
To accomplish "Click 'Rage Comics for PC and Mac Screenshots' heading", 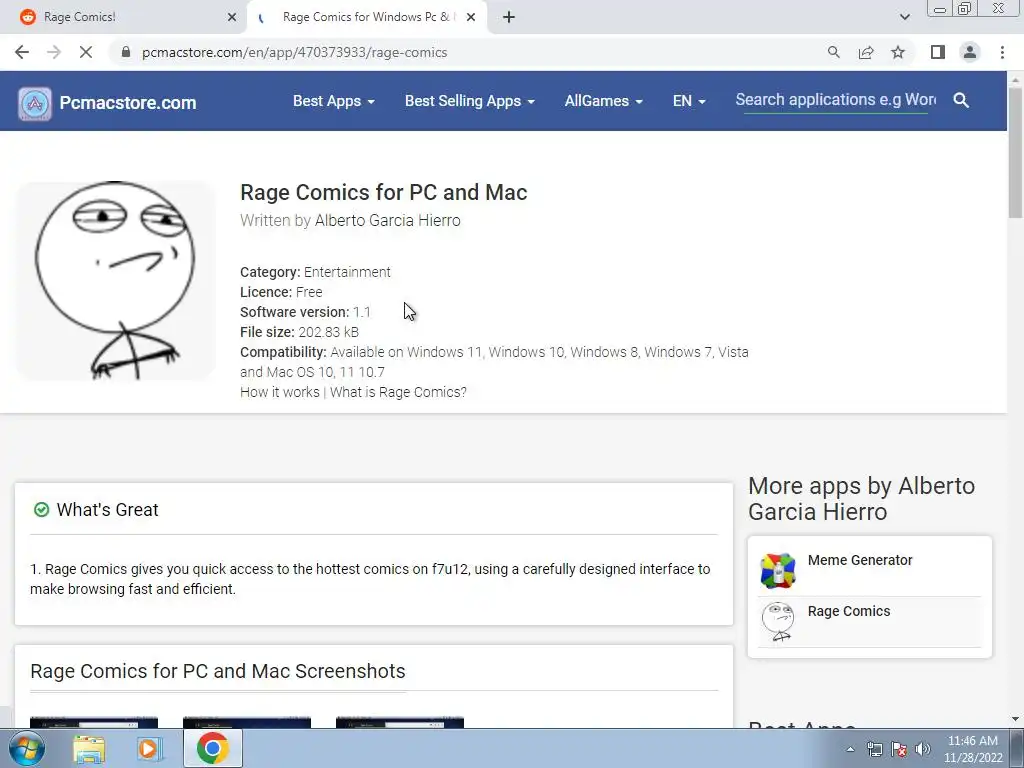I will (x=217, y=671).
